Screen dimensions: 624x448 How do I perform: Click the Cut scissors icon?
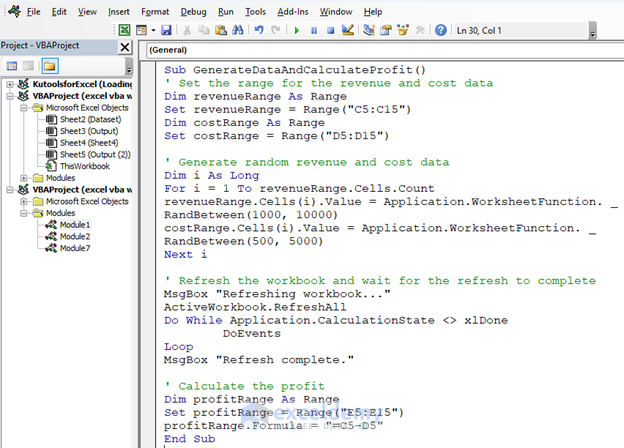tap(187, 30)
